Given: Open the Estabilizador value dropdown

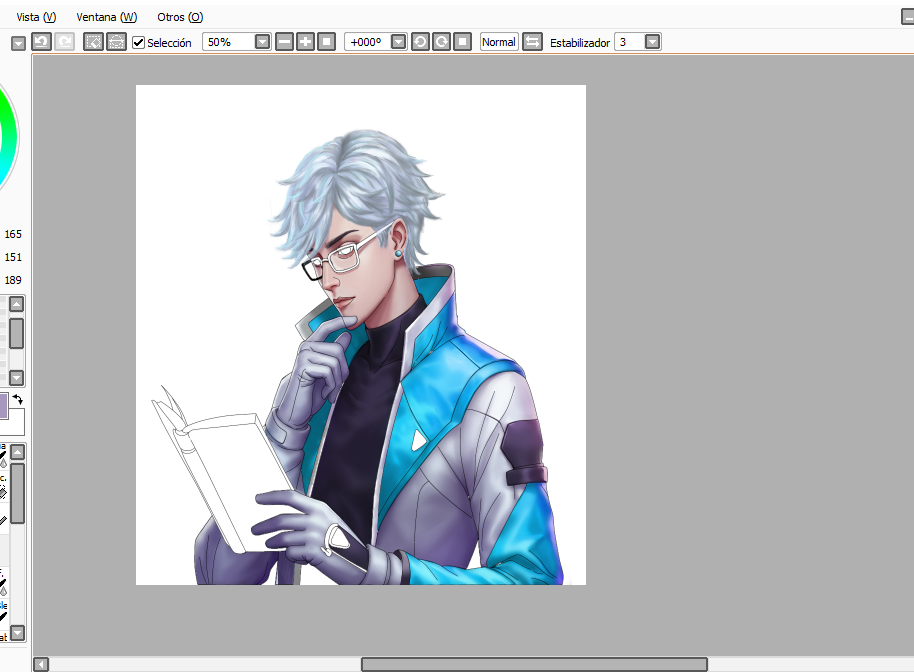Looking at the screenshot, I should tap(652, 42).
